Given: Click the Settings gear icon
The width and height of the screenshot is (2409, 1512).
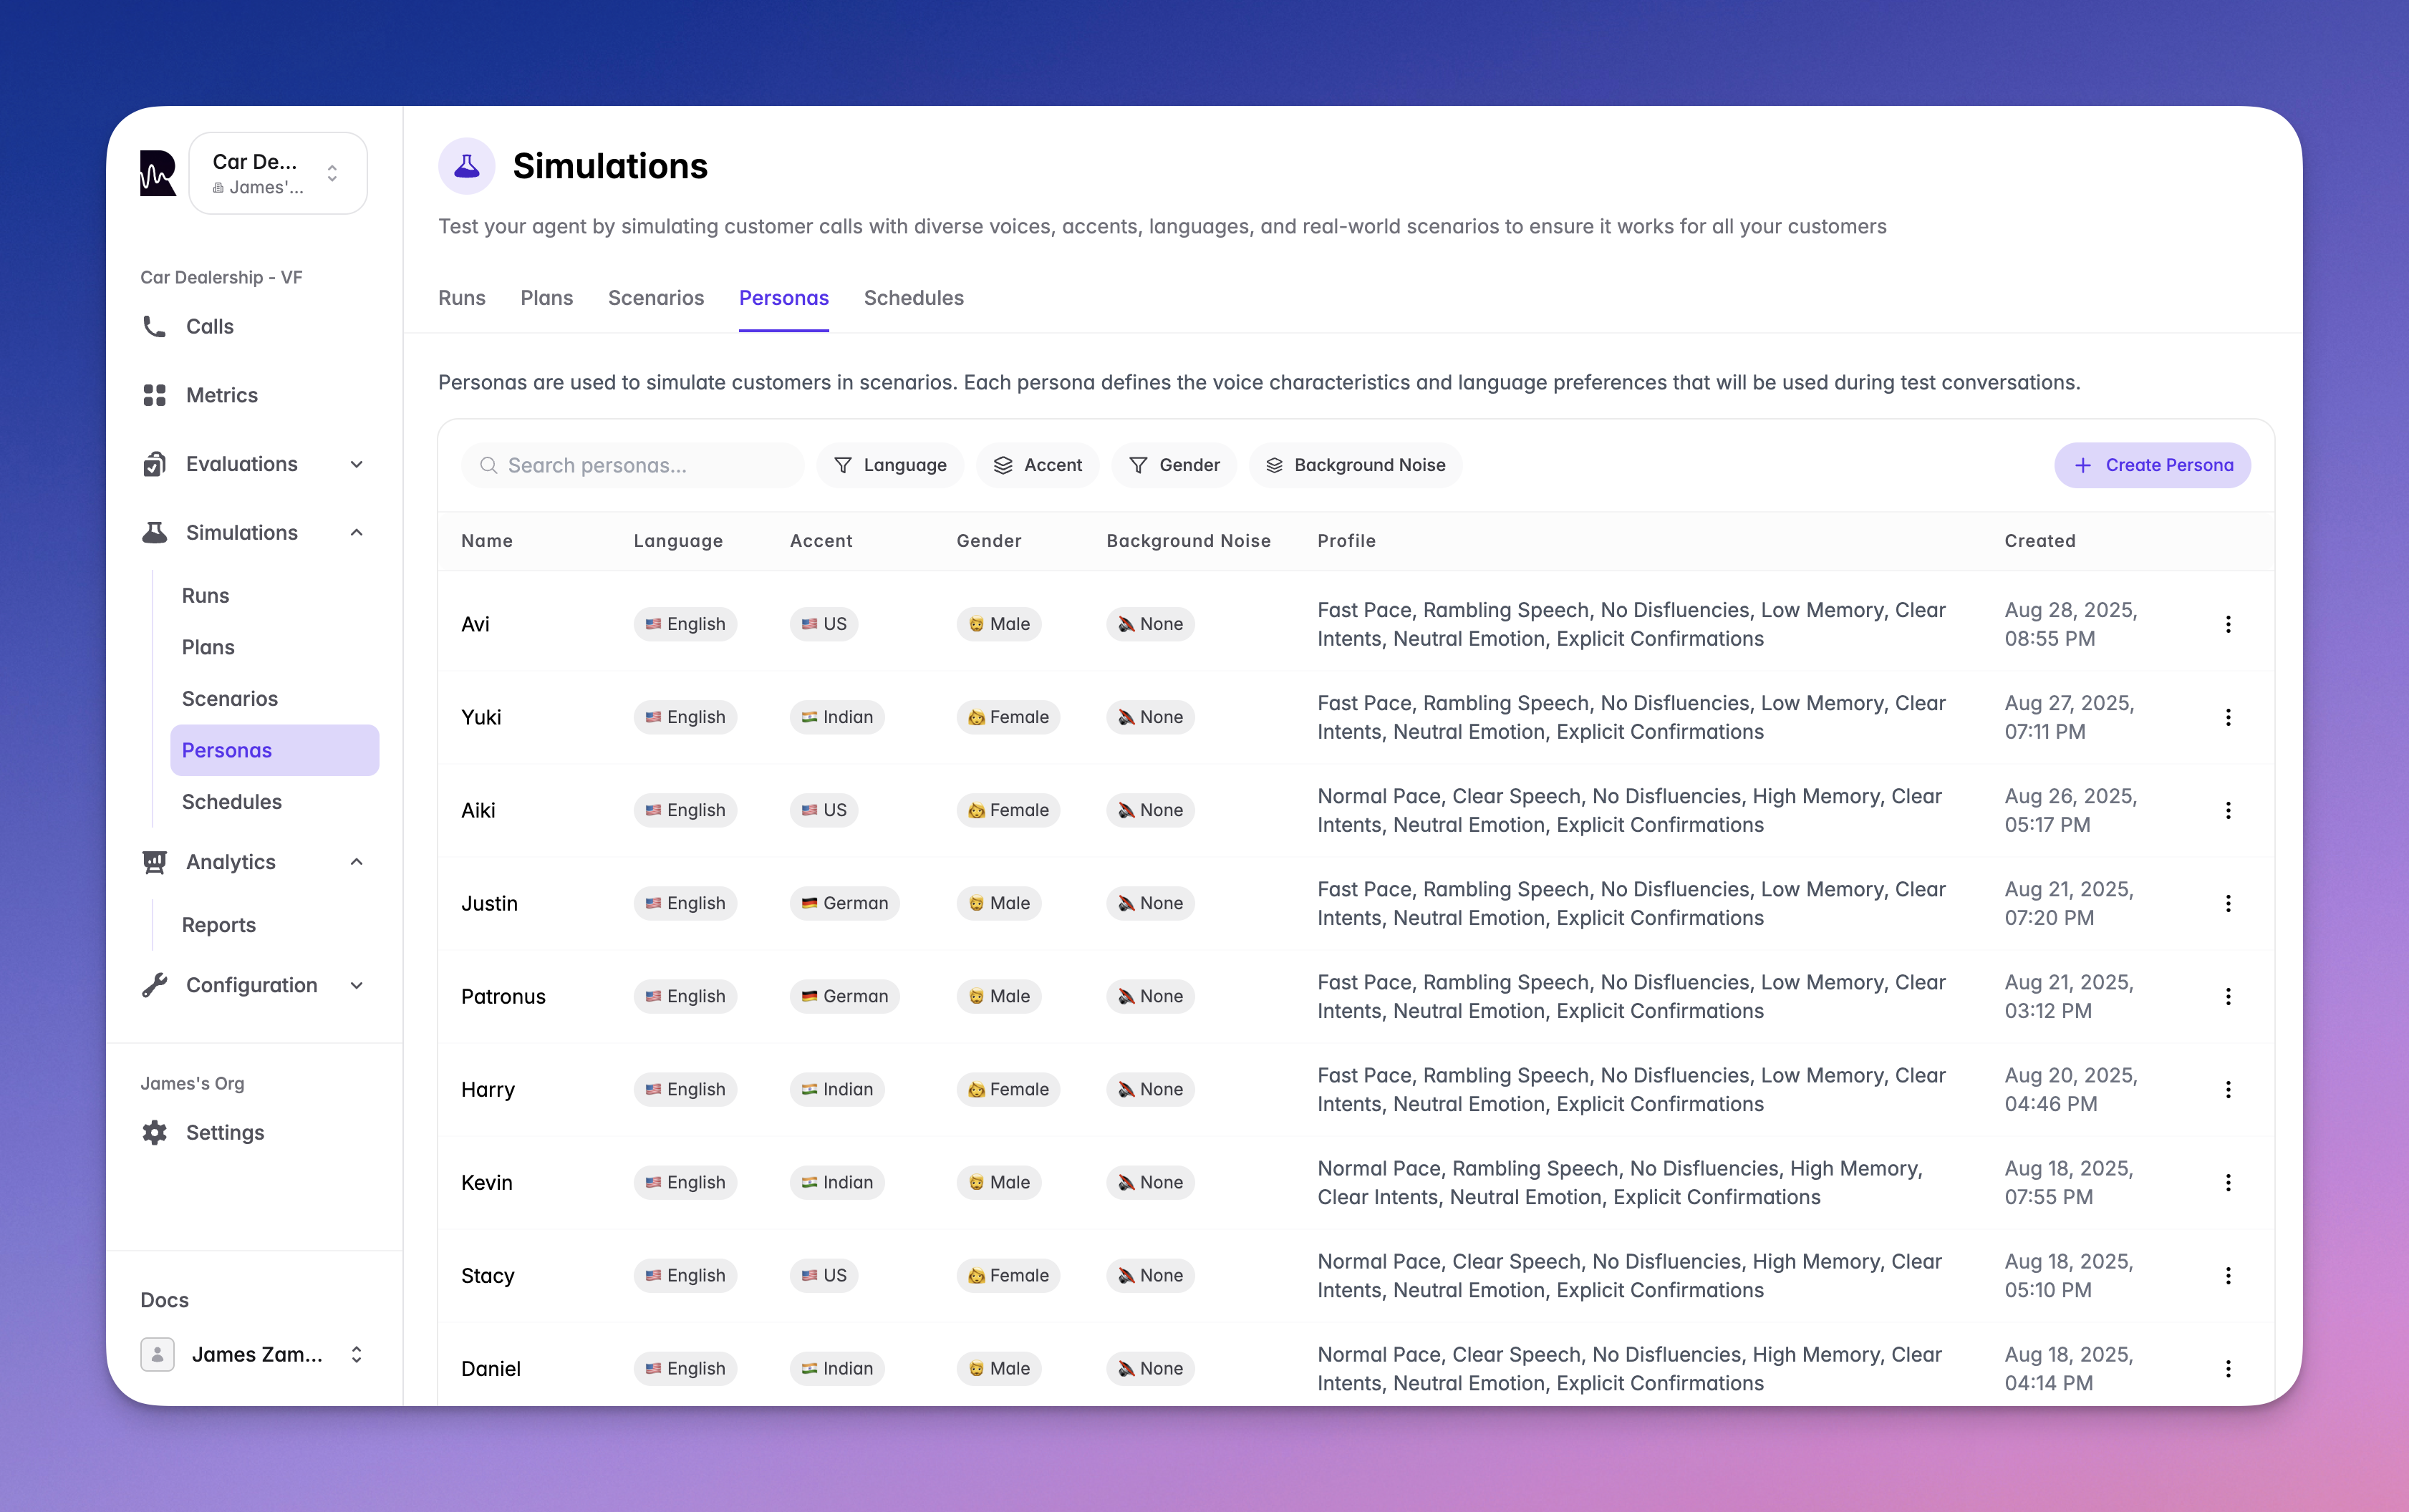Looking at the screenshot, I should 154,1132.
